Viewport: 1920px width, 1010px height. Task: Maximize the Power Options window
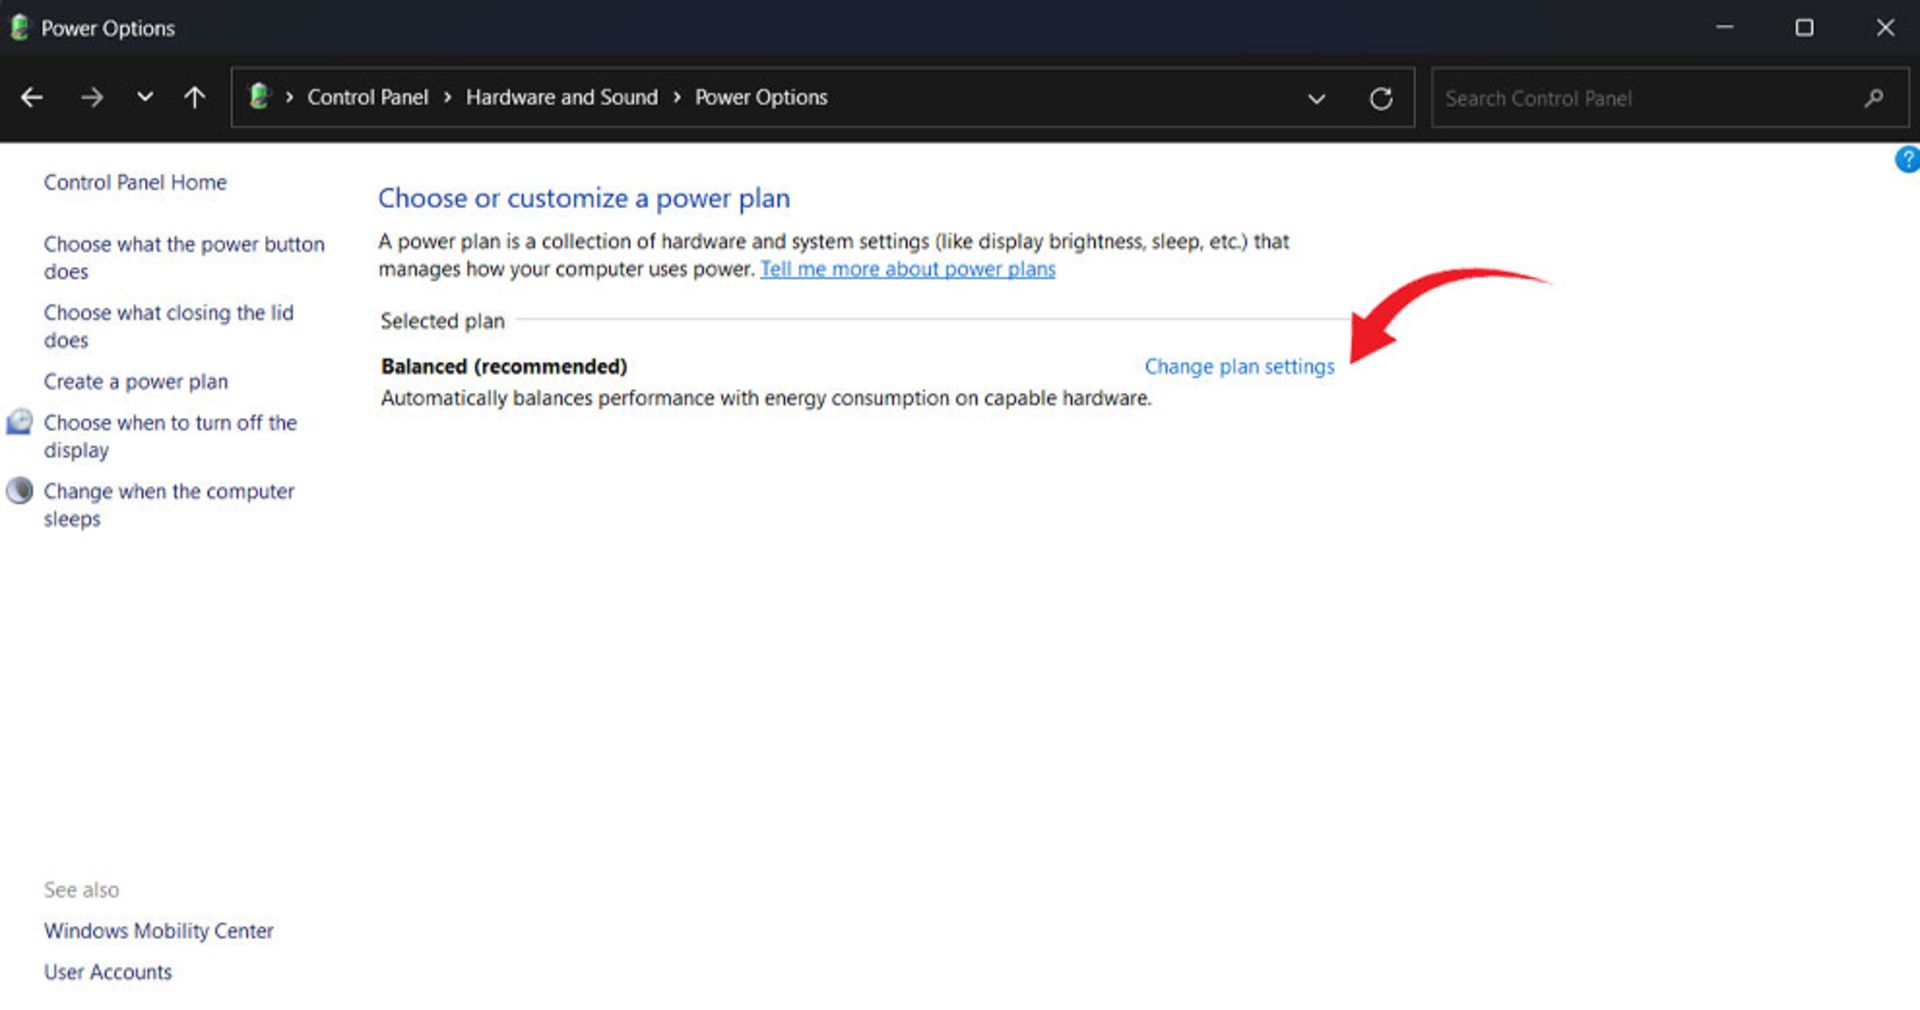pos(1804,27)
